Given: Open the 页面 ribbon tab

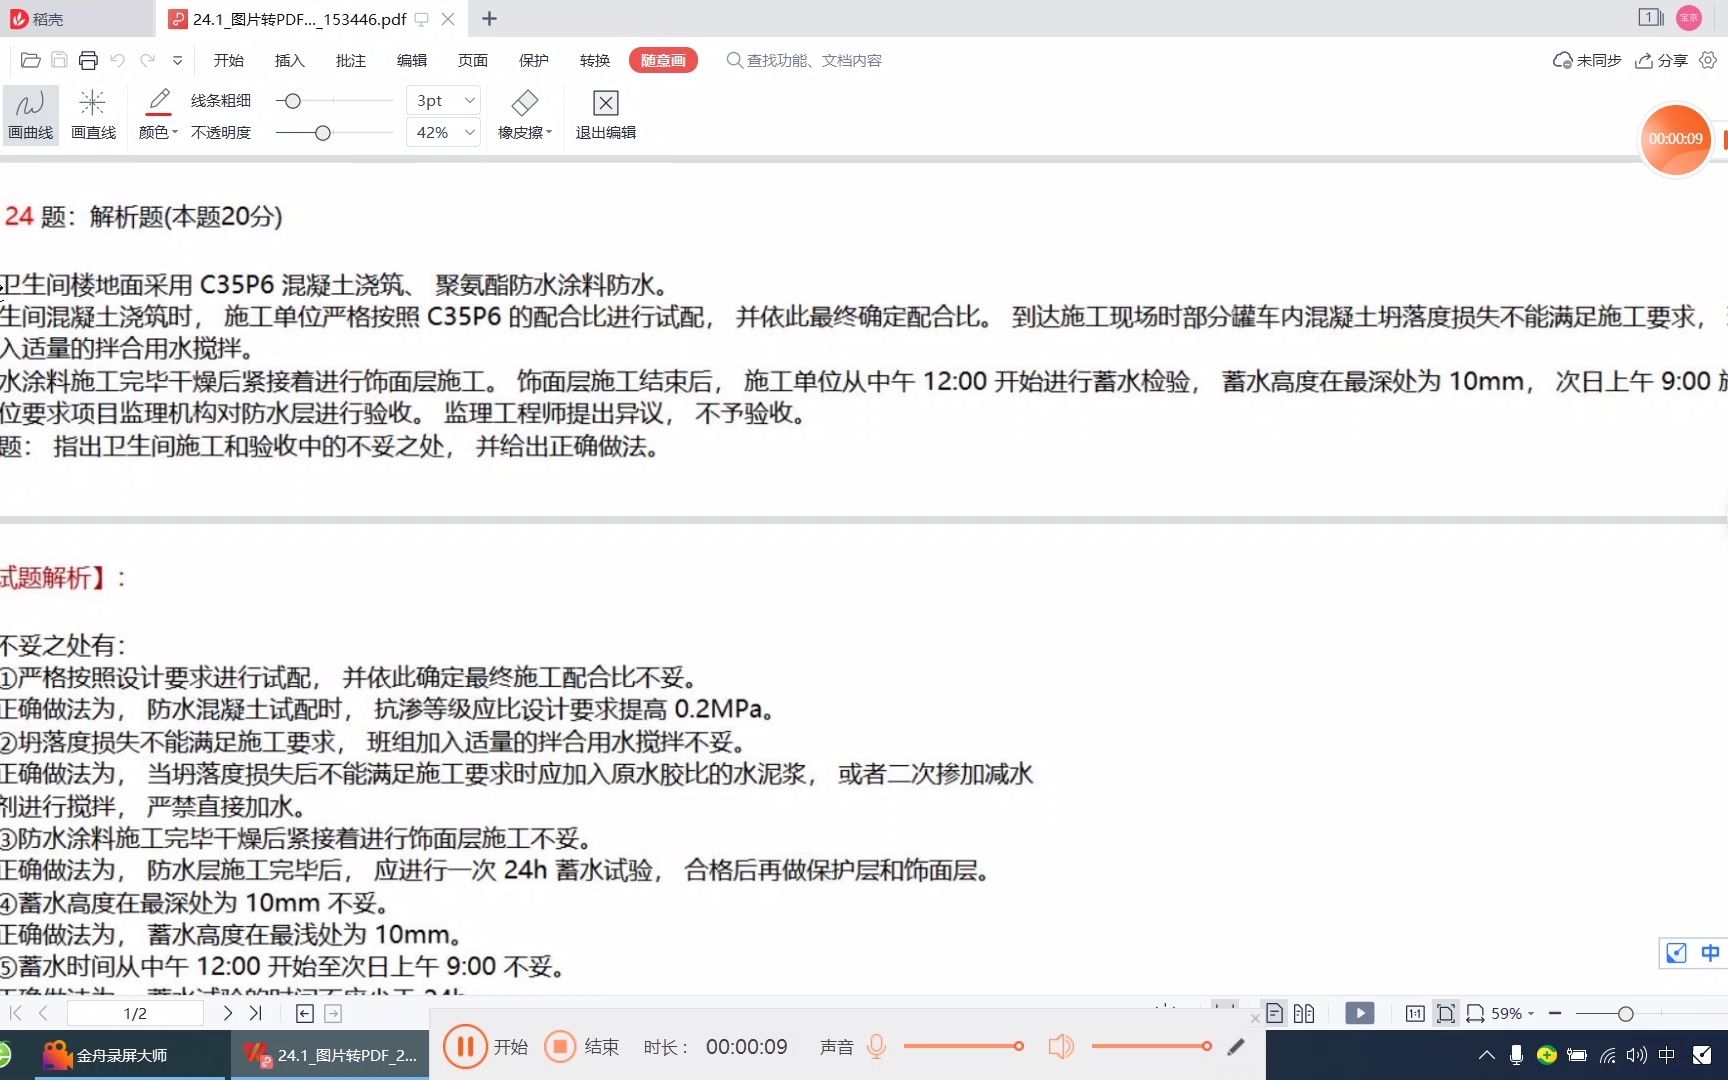Looking at the screenshot, I should pyautogui.click(x=472, y=60).
